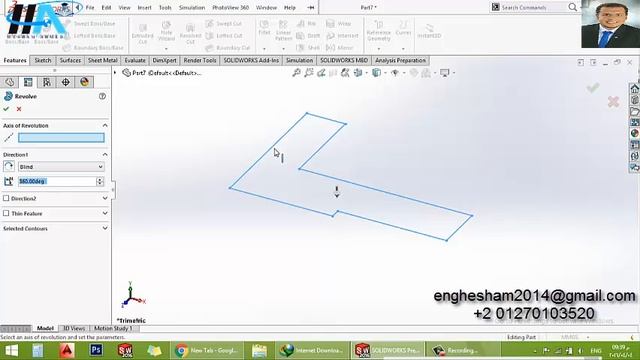Open File Explorer folder icon in task pane
The height and width of the screenshot is (360, 640).
pos(634,111)
